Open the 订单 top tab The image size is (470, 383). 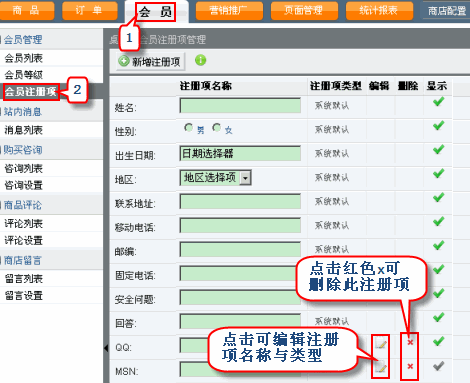90,11
